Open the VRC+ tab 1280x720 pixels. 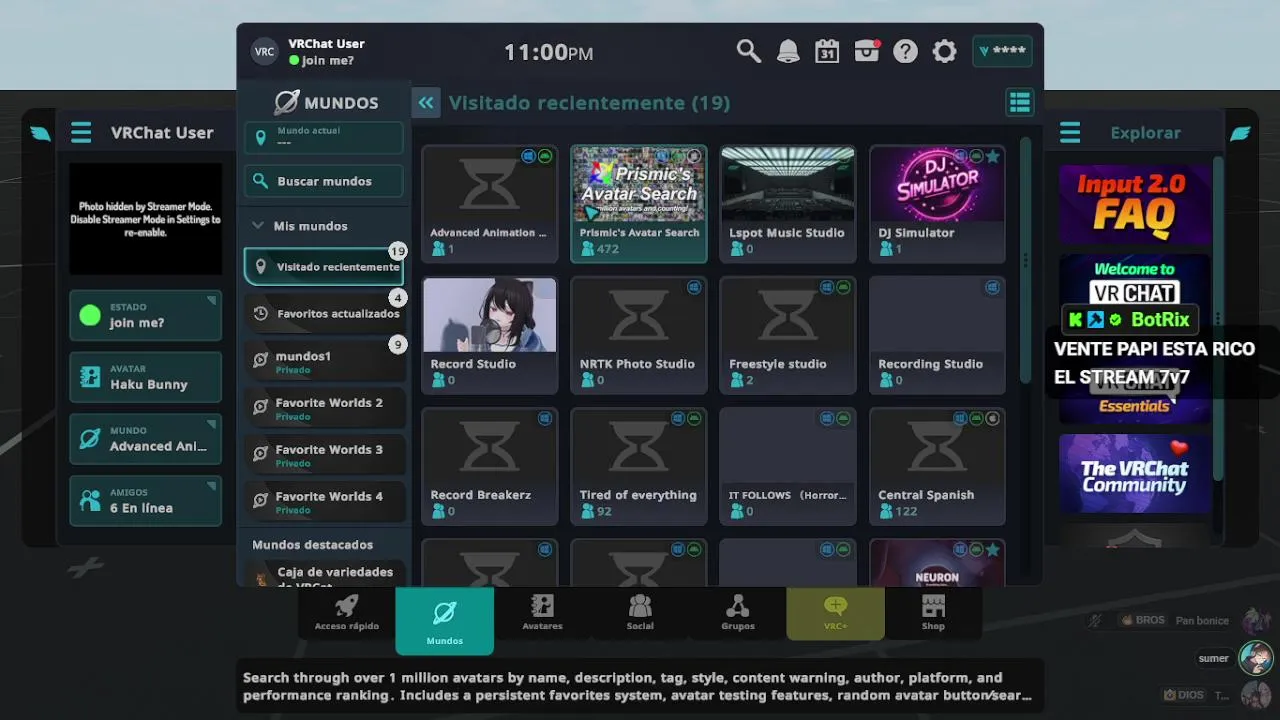click(836, 612)
